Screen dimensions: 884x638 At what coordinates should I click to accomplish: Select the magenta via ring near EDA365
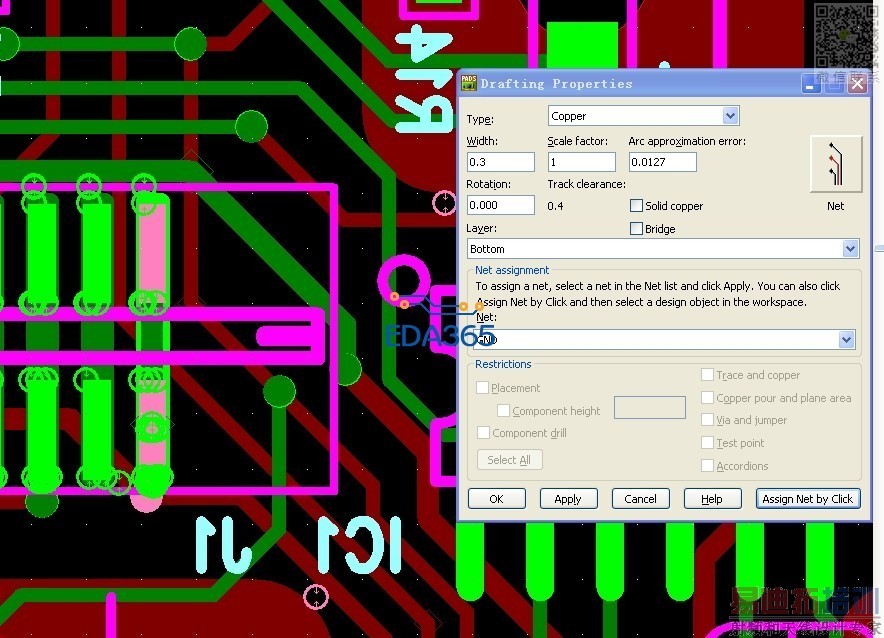[404, 280]
